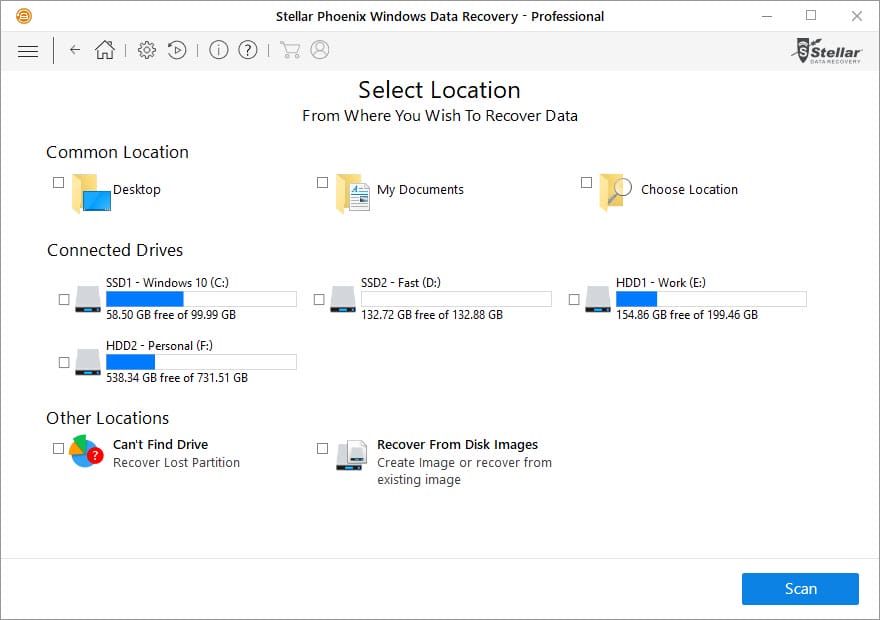The height and width of the screenshot is (620, 880).
Task: Click the SSD2 - Fast (D:) drive icon
Action: pos(343,298)
